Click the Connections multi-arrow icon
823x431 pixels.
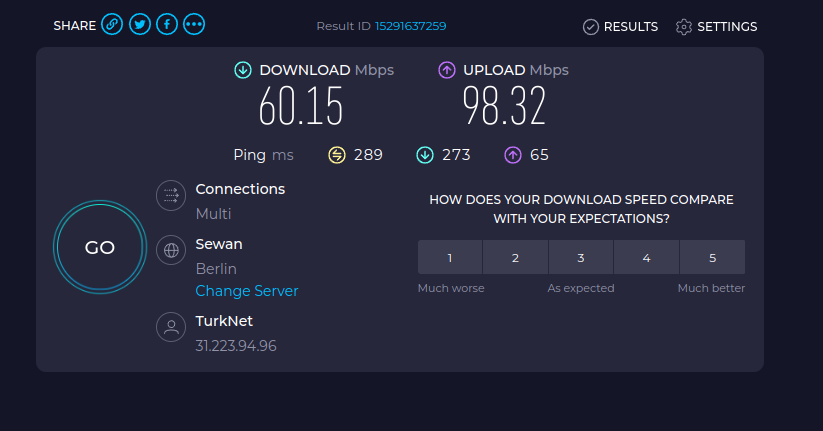click(x=171, y=195)
